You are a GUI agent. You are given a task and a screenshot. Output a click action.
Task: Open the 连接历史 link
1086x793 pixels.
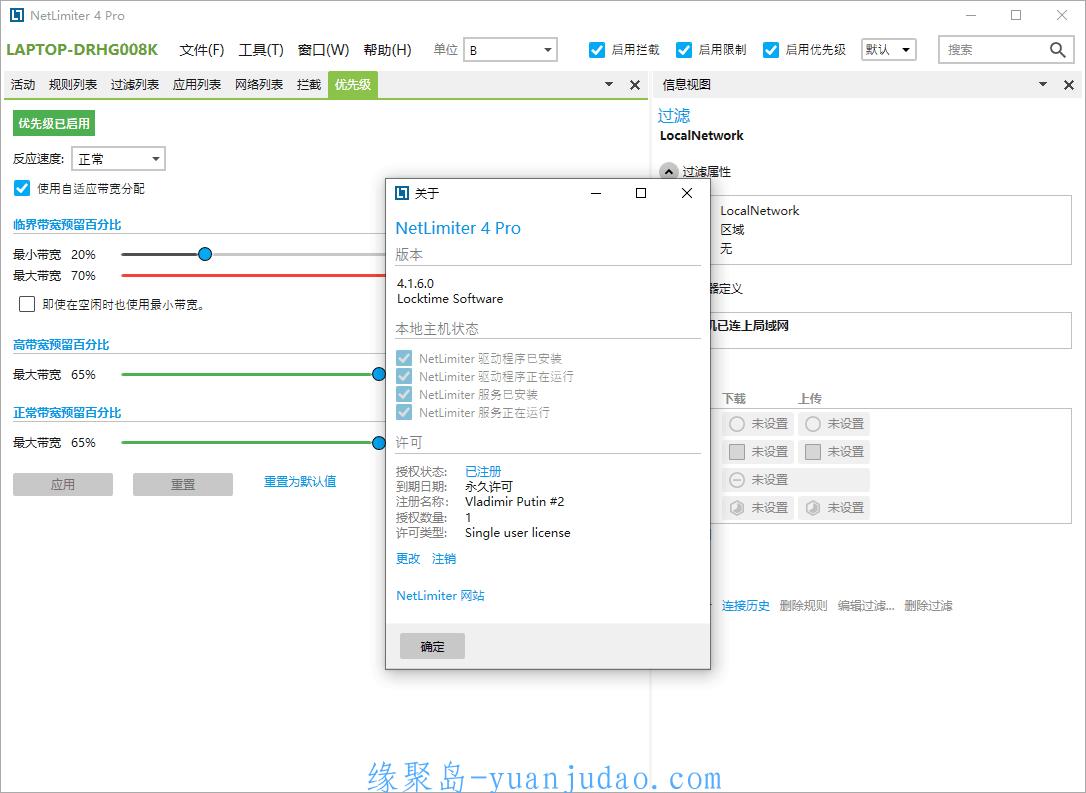tap(746, 606)
